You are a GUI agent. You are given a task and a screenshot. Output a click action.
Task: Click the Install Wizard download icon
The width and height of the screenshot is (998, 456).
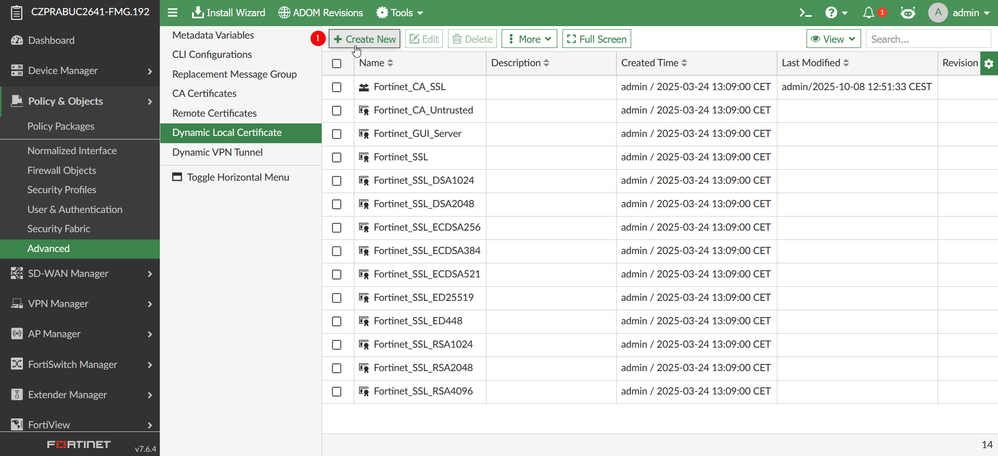(x=198, y=13)
